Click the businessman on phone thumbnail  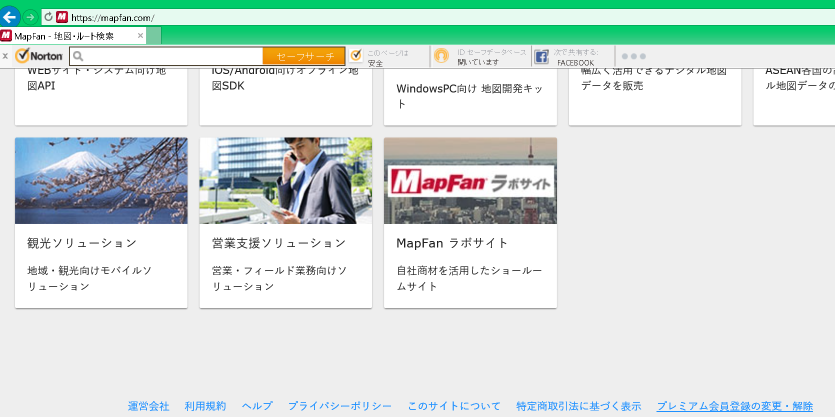coord(286,181)
